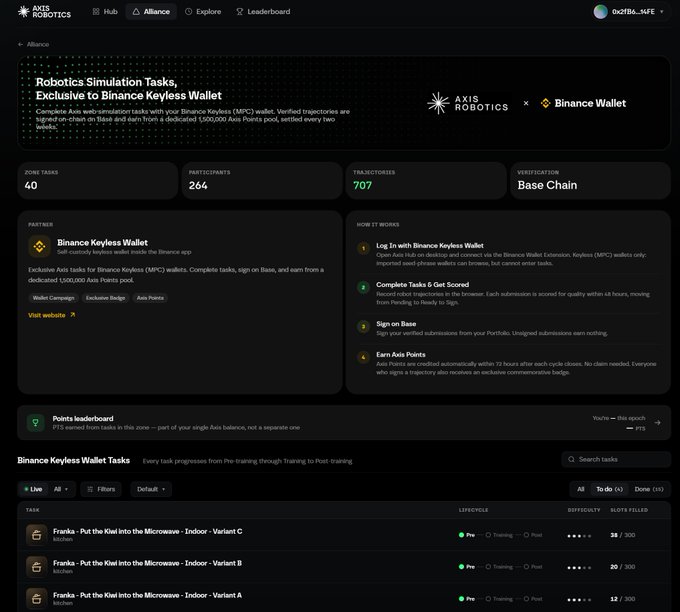Click the search magnifier icon

click(572, 459)
